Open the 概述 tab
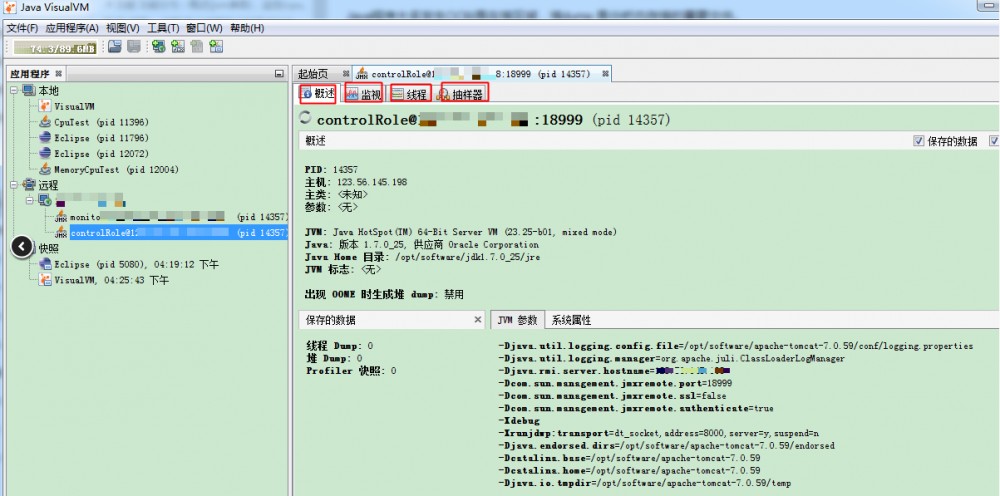1000x496 pixels. [x=318, y=94]
